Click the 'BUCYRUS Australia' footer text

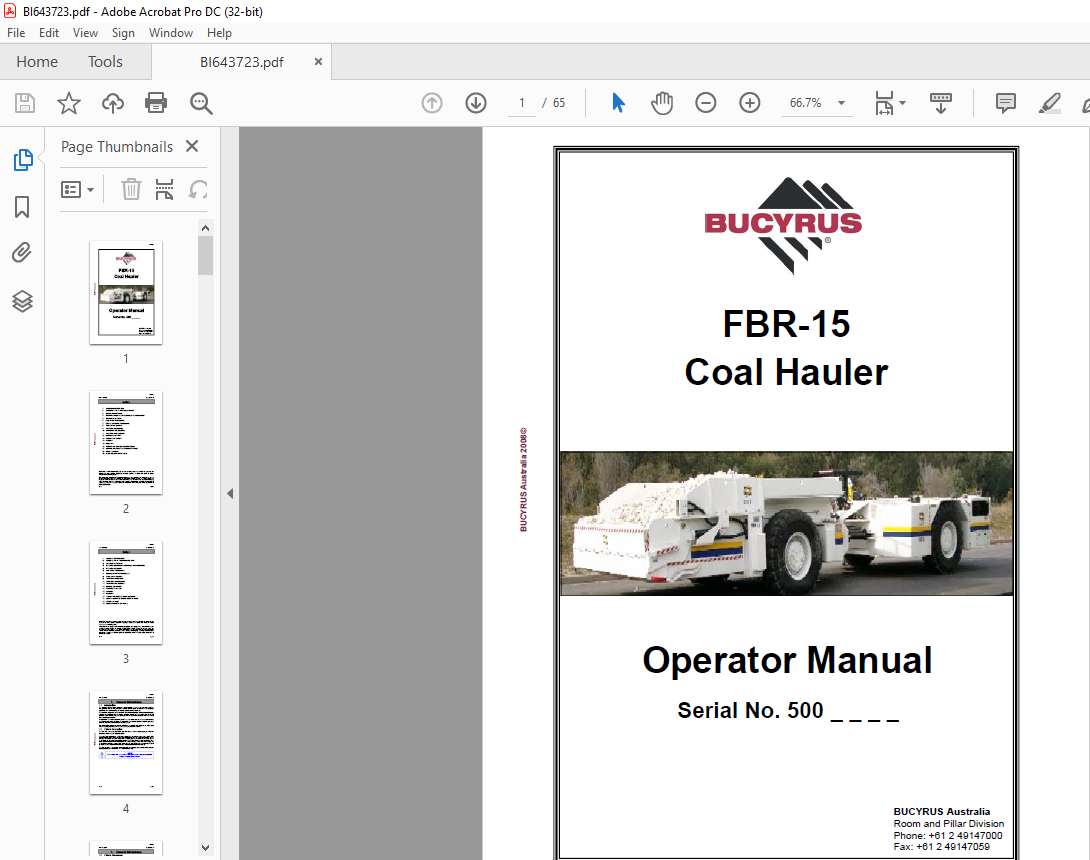[x=941, y=811]
